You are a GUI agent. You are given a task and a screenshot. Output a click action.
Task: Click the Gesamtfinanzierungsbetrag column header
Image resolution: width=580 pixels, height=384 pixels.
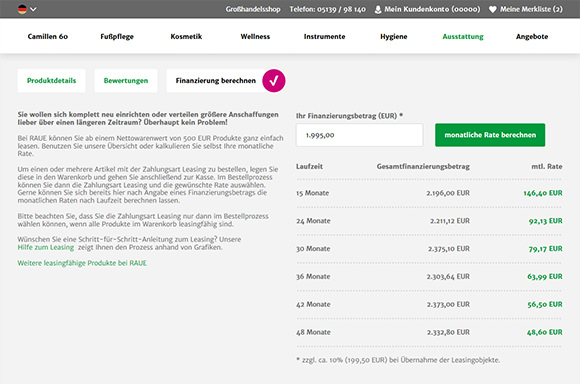[423, 166]
